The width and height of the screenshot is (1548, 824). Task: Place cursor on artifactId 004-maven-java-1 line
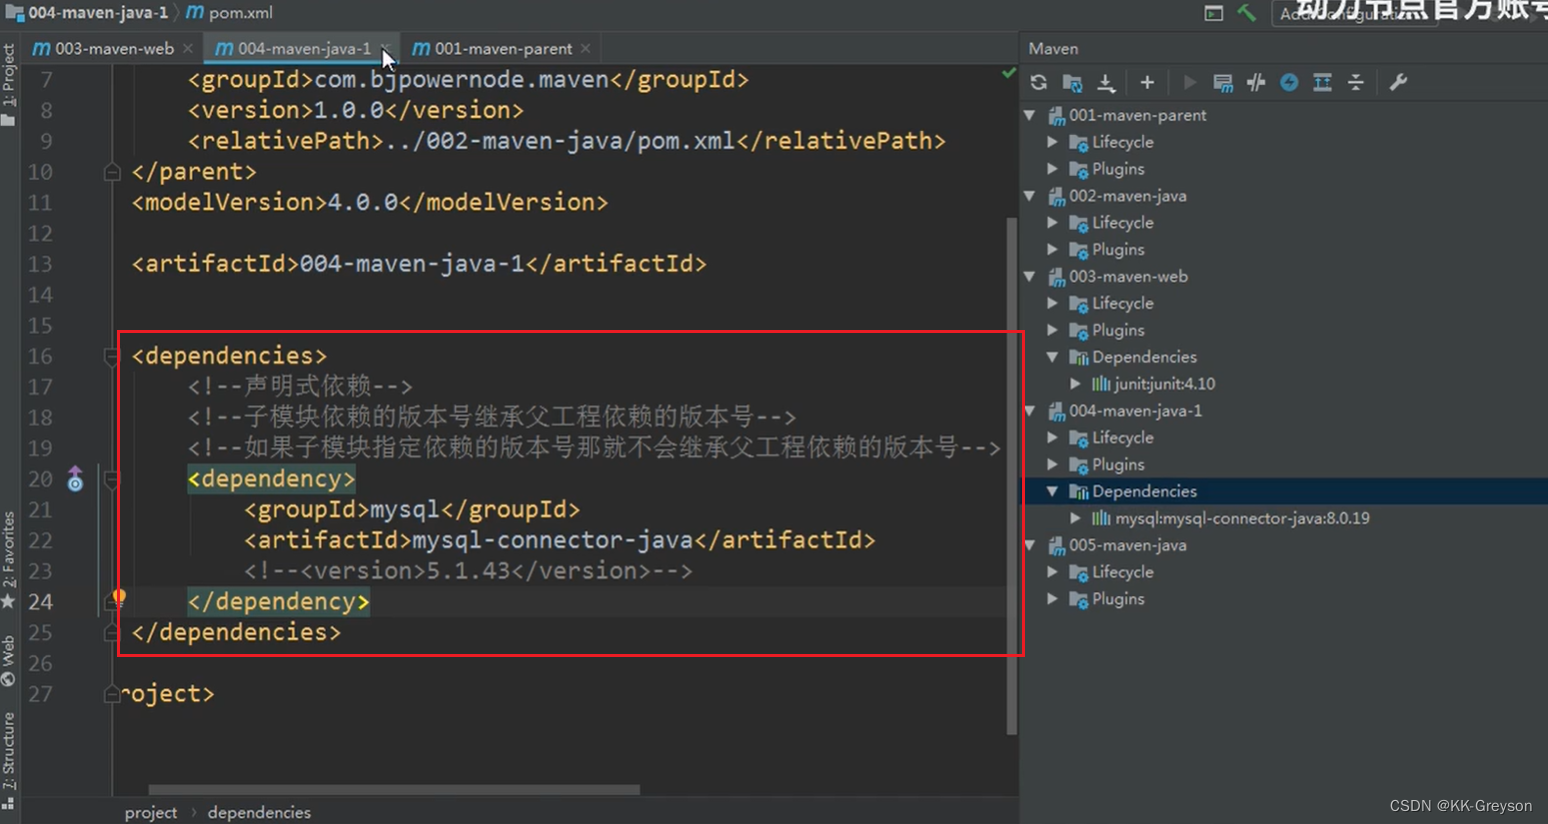tap(419, 264)
